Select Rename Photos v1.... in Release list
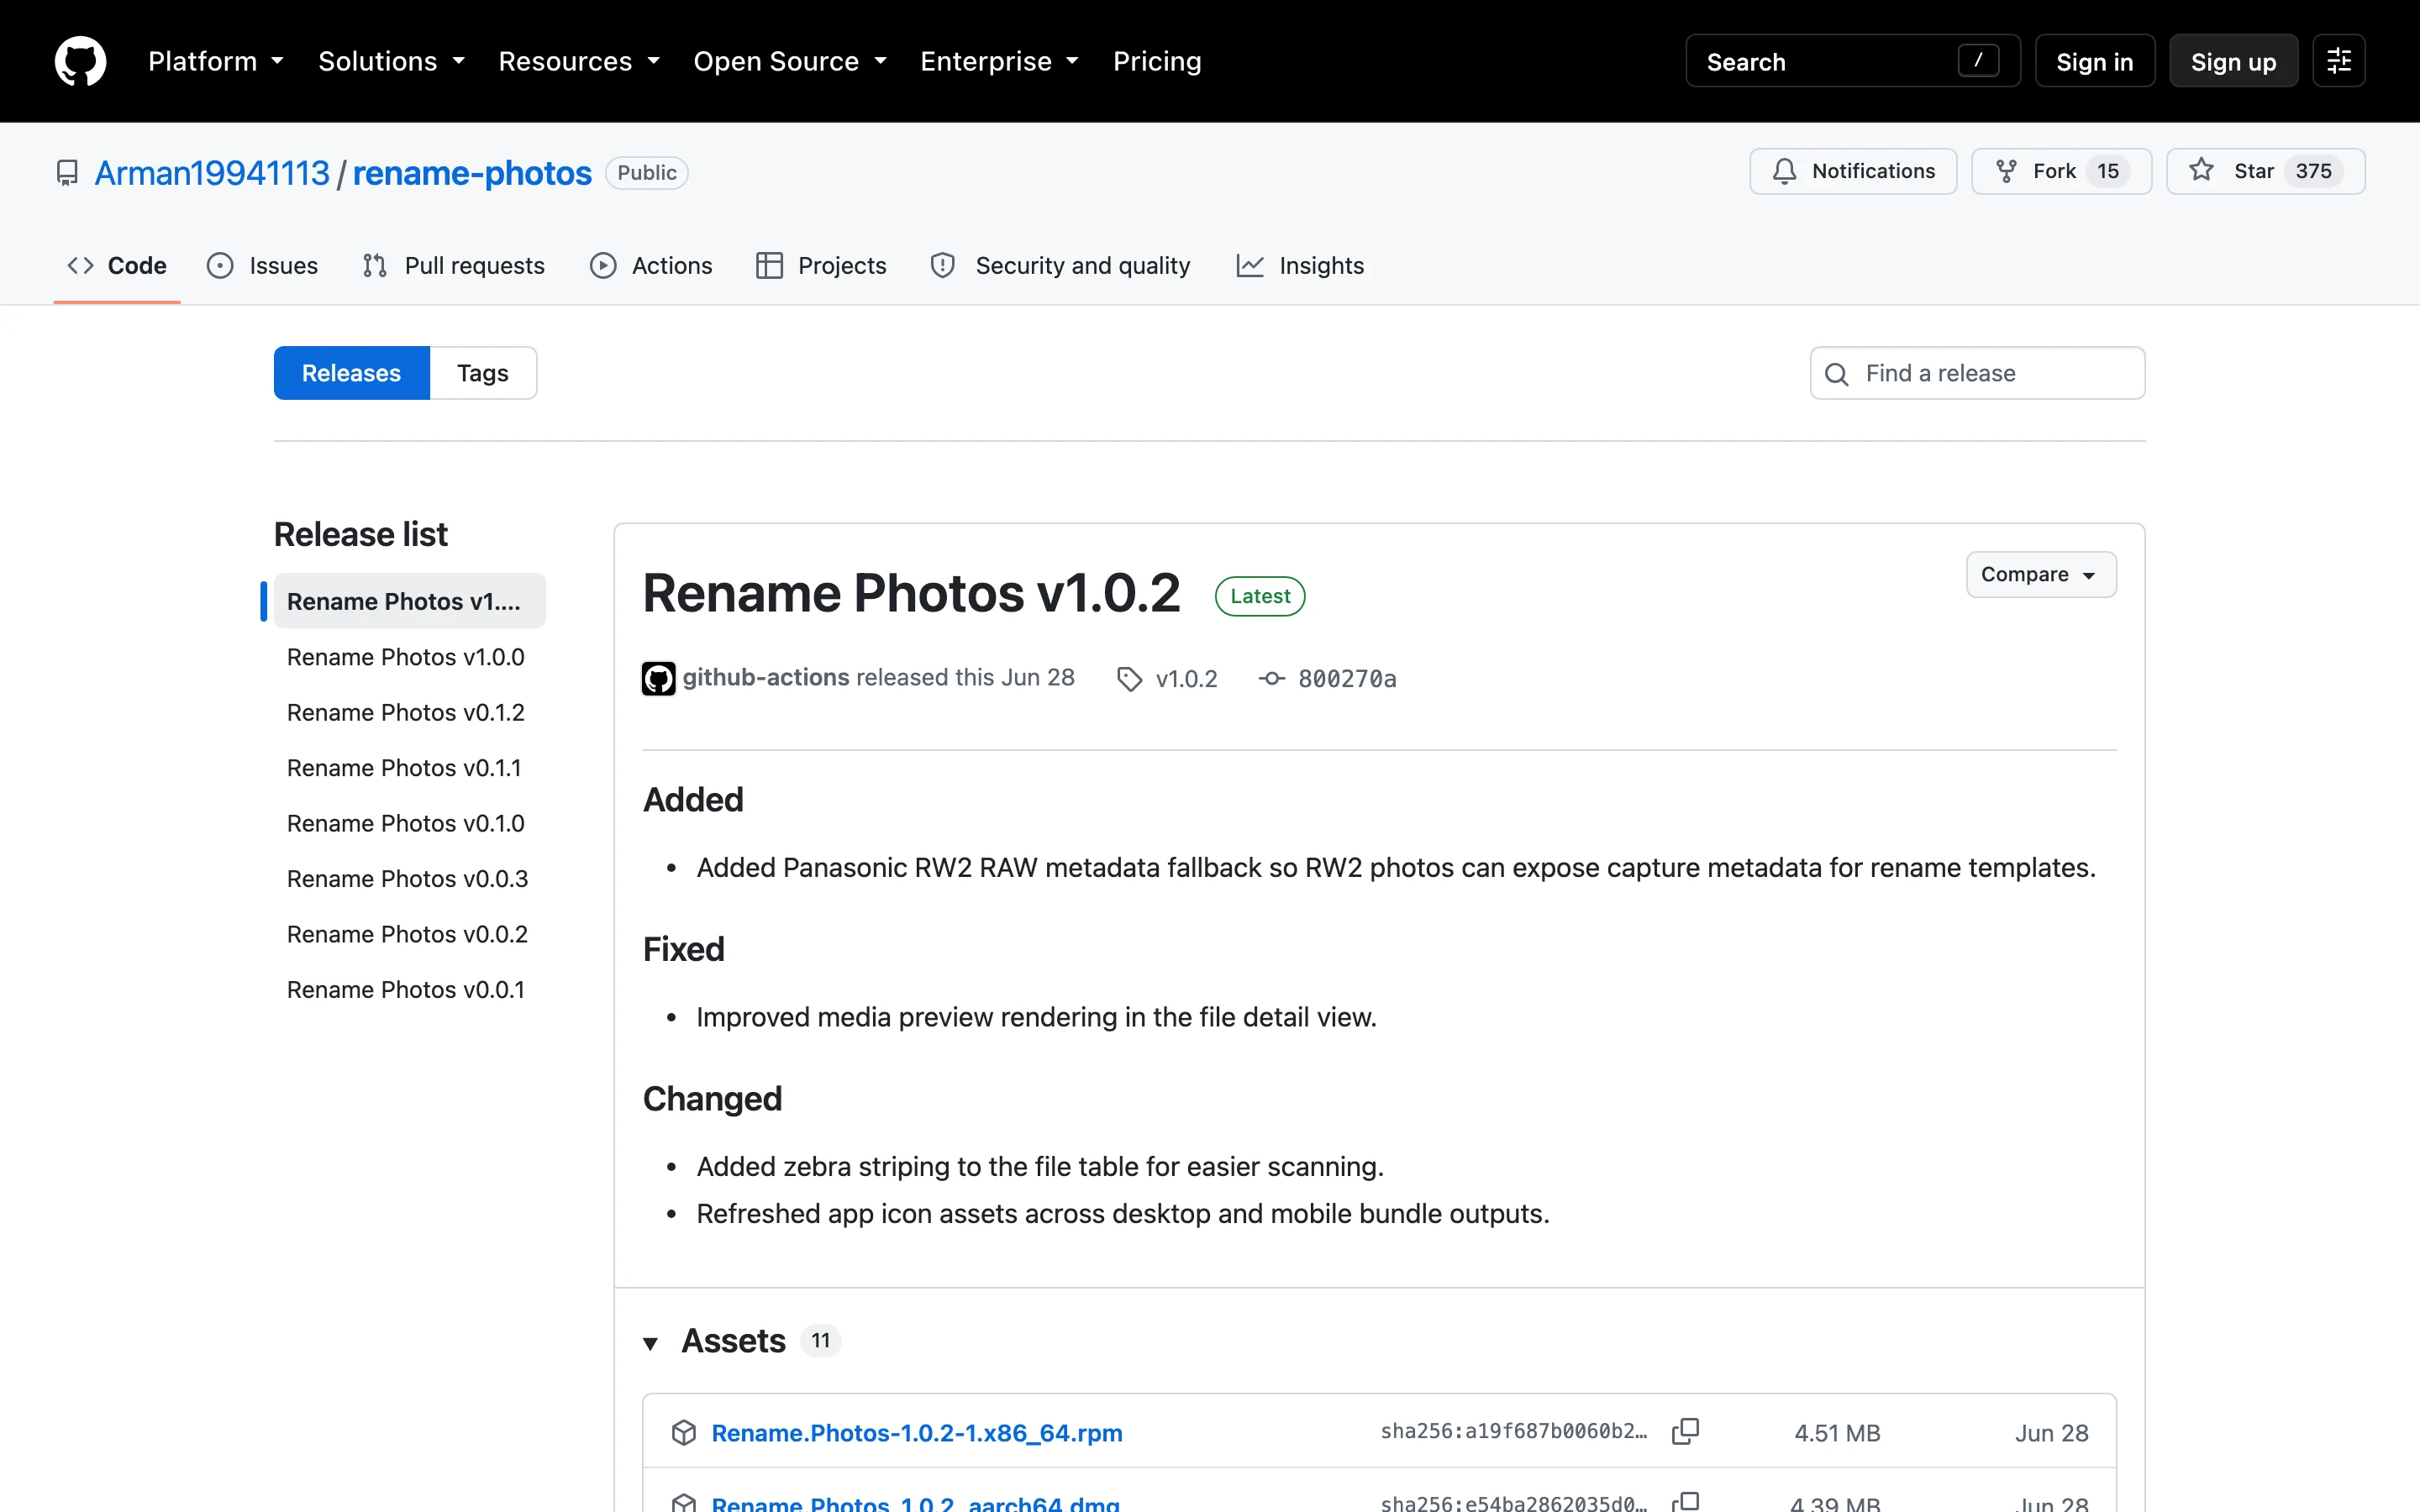 coord(409,601)
